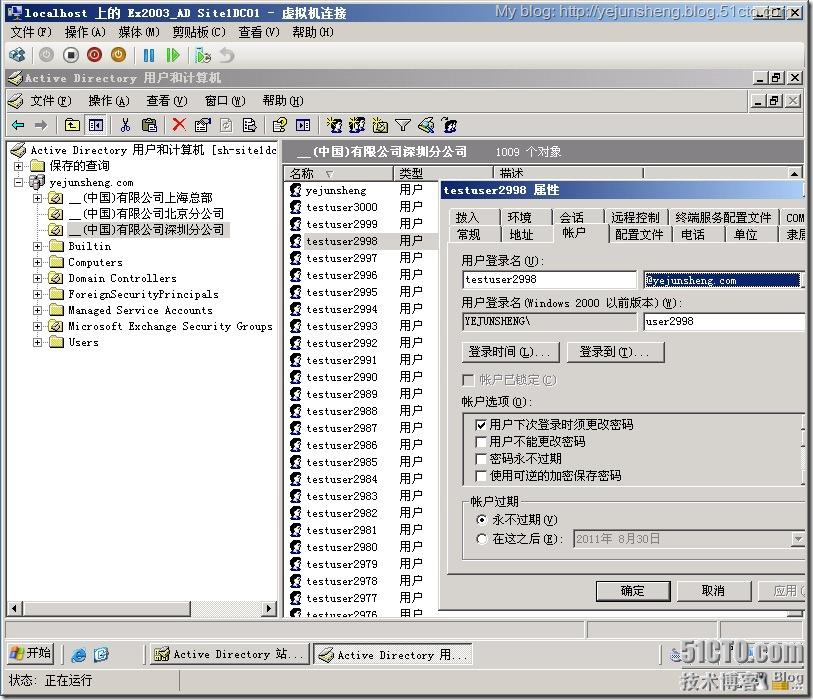Click the paste clipboard icon
This screenshot has height=700, width=813.
(149, 125)
